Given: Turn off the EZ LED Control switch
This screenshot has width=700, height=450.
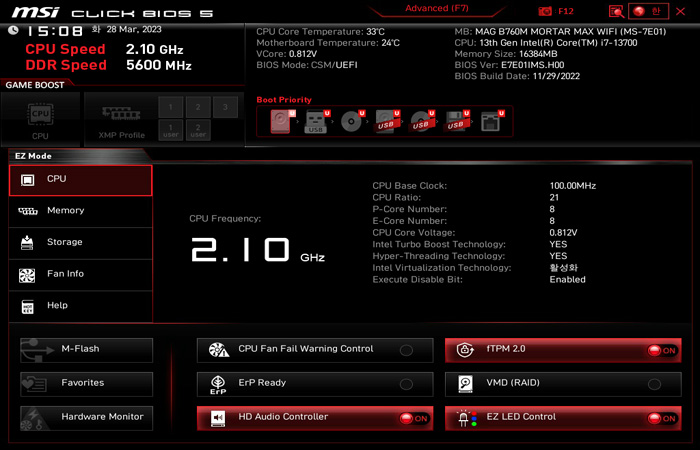Looking at the screenshot, I should 662,418.
